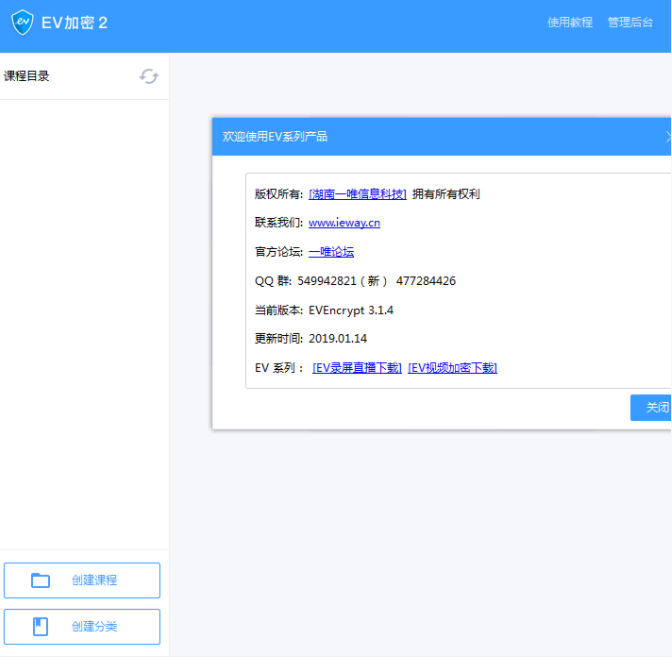
Task: Click the EV视频加密下载 download link
Action: [452, 368]
